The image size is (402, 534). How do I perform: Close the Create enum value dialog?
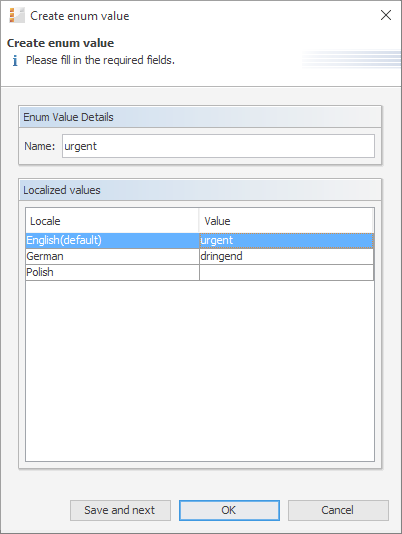click(x=386, y=15)
